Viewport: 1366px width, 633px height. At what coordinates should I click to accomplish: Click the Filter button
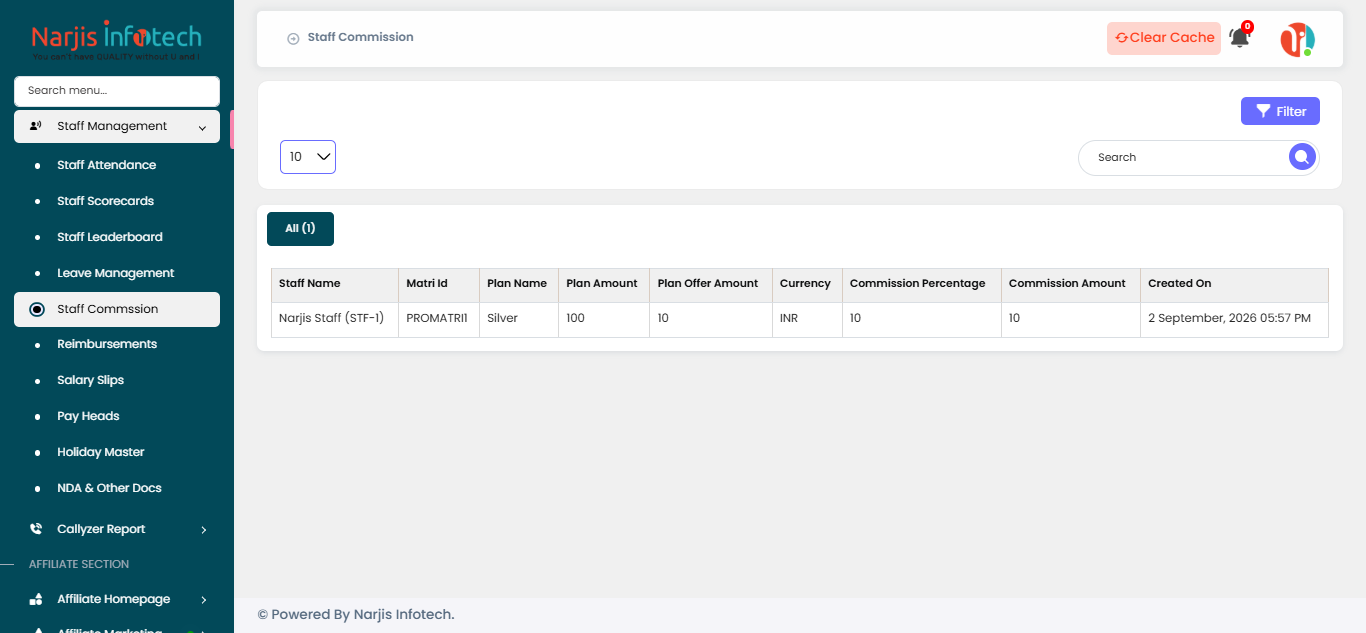pos(1280,111)
